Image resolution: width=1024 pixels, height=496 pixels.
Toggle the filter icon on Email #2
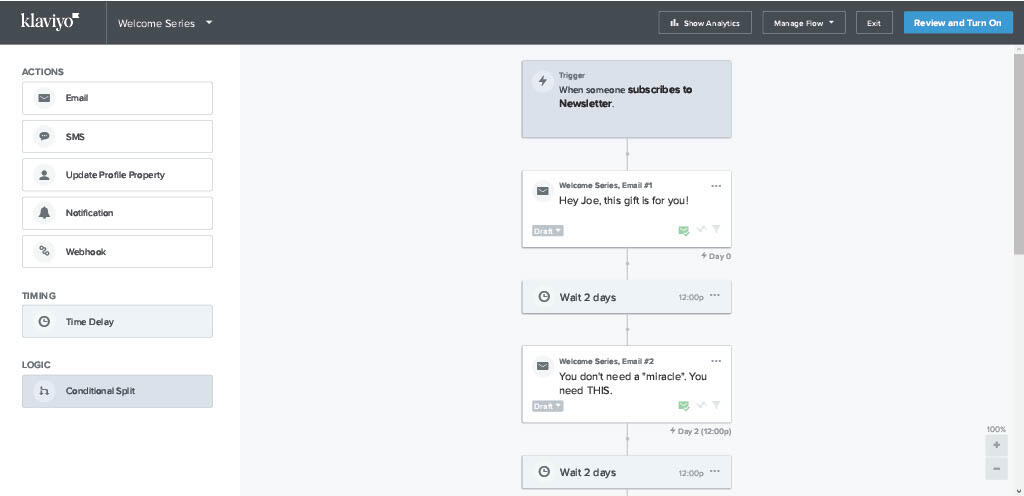pos(716,406)
